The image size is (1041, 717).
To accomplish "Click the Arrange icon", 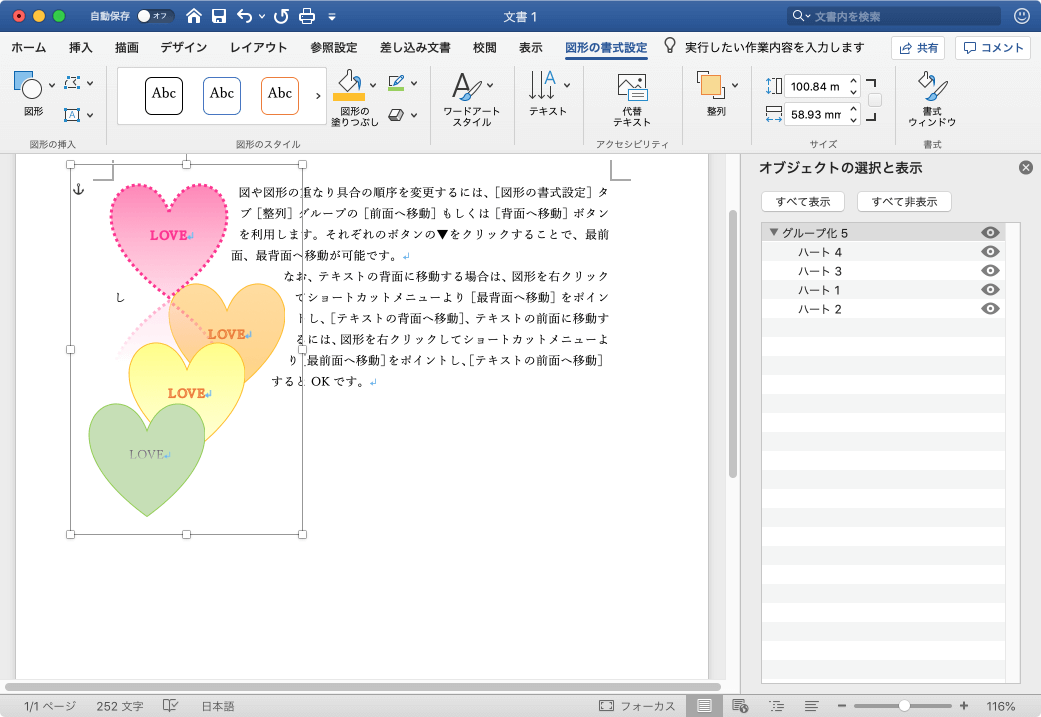I will (710, 87).
